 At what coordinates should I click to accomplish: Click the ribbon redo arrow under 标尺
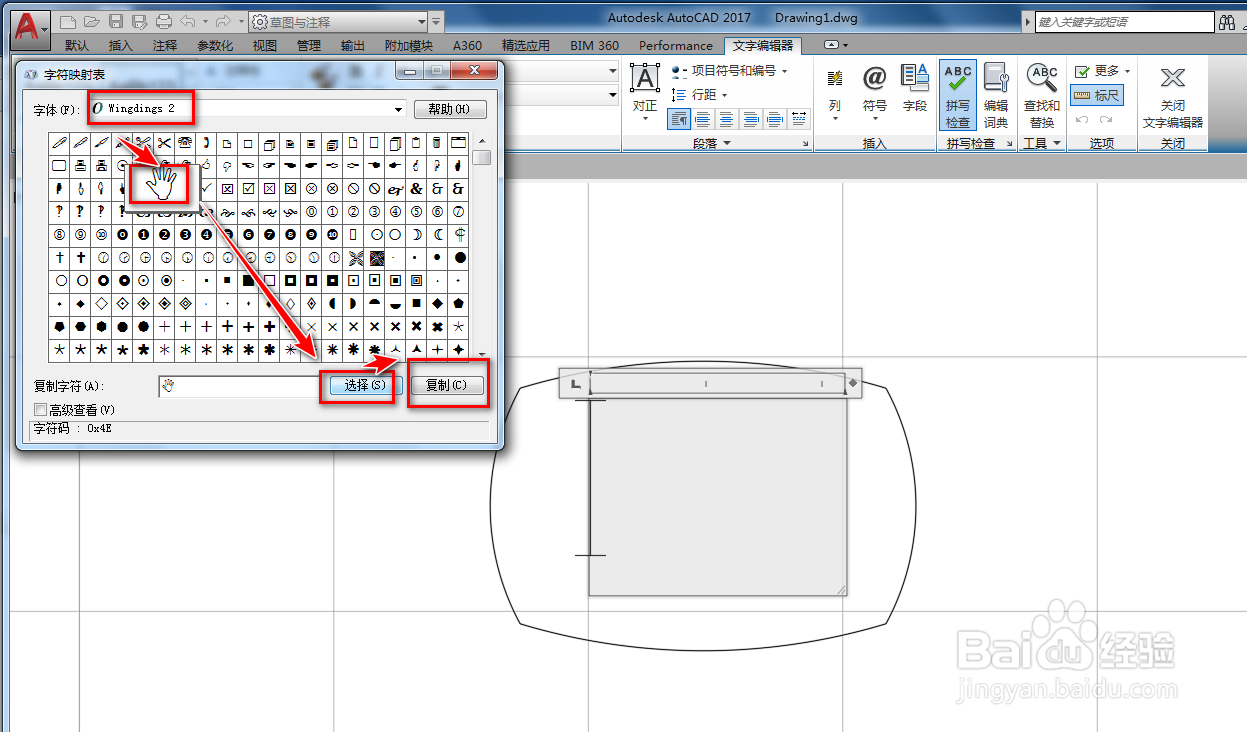[x=1106, y=119]
